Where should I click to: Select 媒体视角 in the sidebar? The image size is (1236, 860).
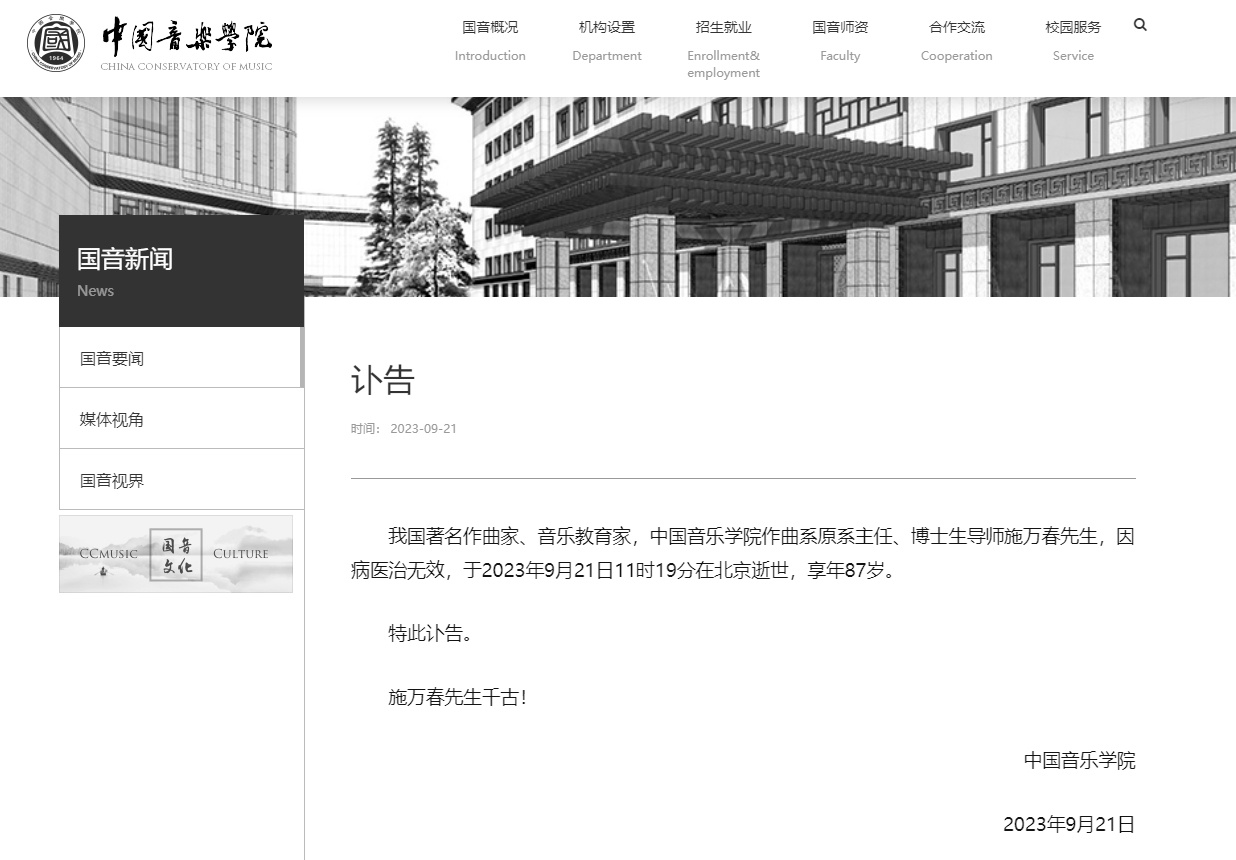tap(112, 419)
